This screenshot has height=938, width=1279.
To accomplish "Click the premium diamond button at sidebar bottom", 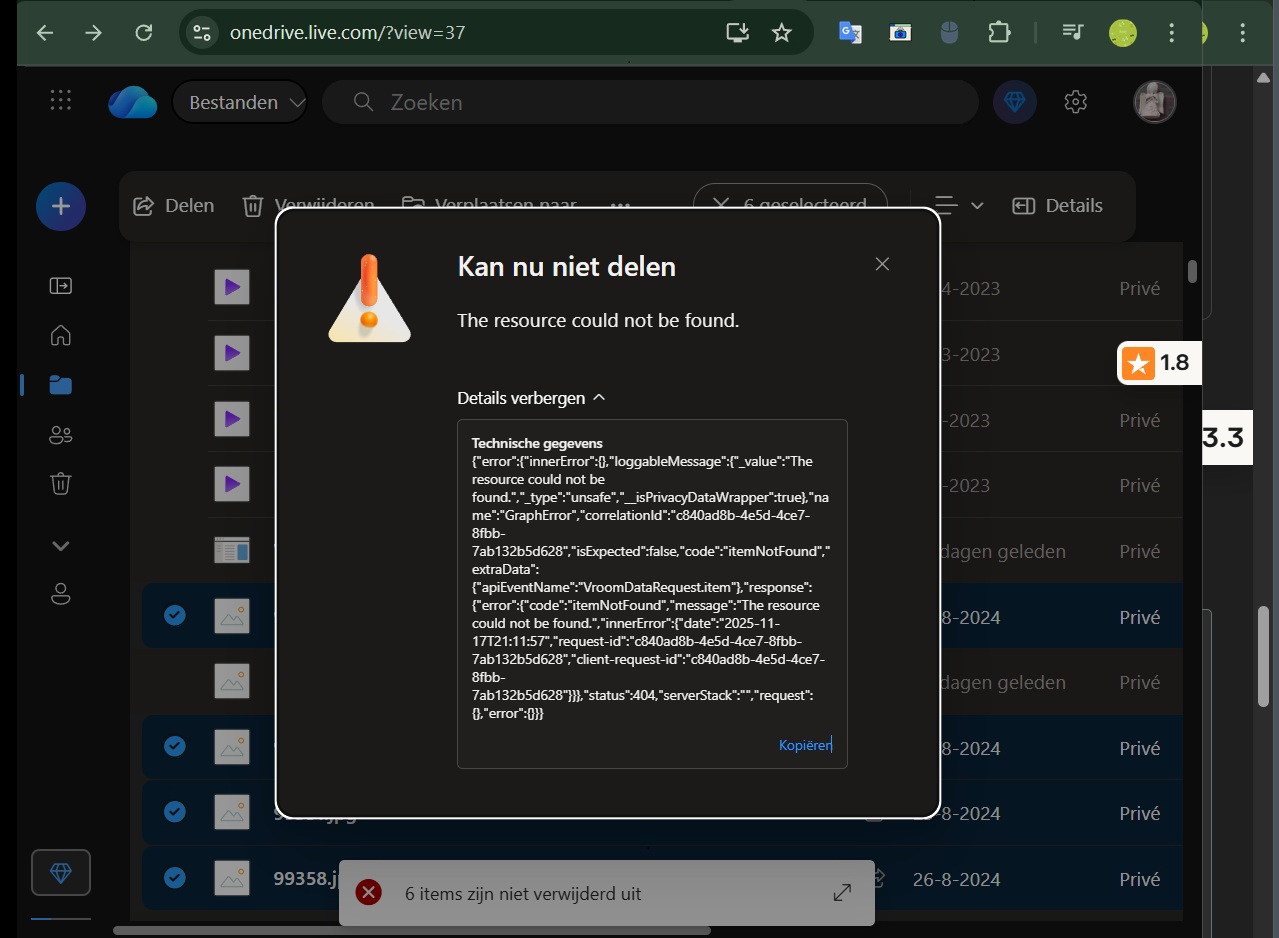I will (x=61, y=873).
